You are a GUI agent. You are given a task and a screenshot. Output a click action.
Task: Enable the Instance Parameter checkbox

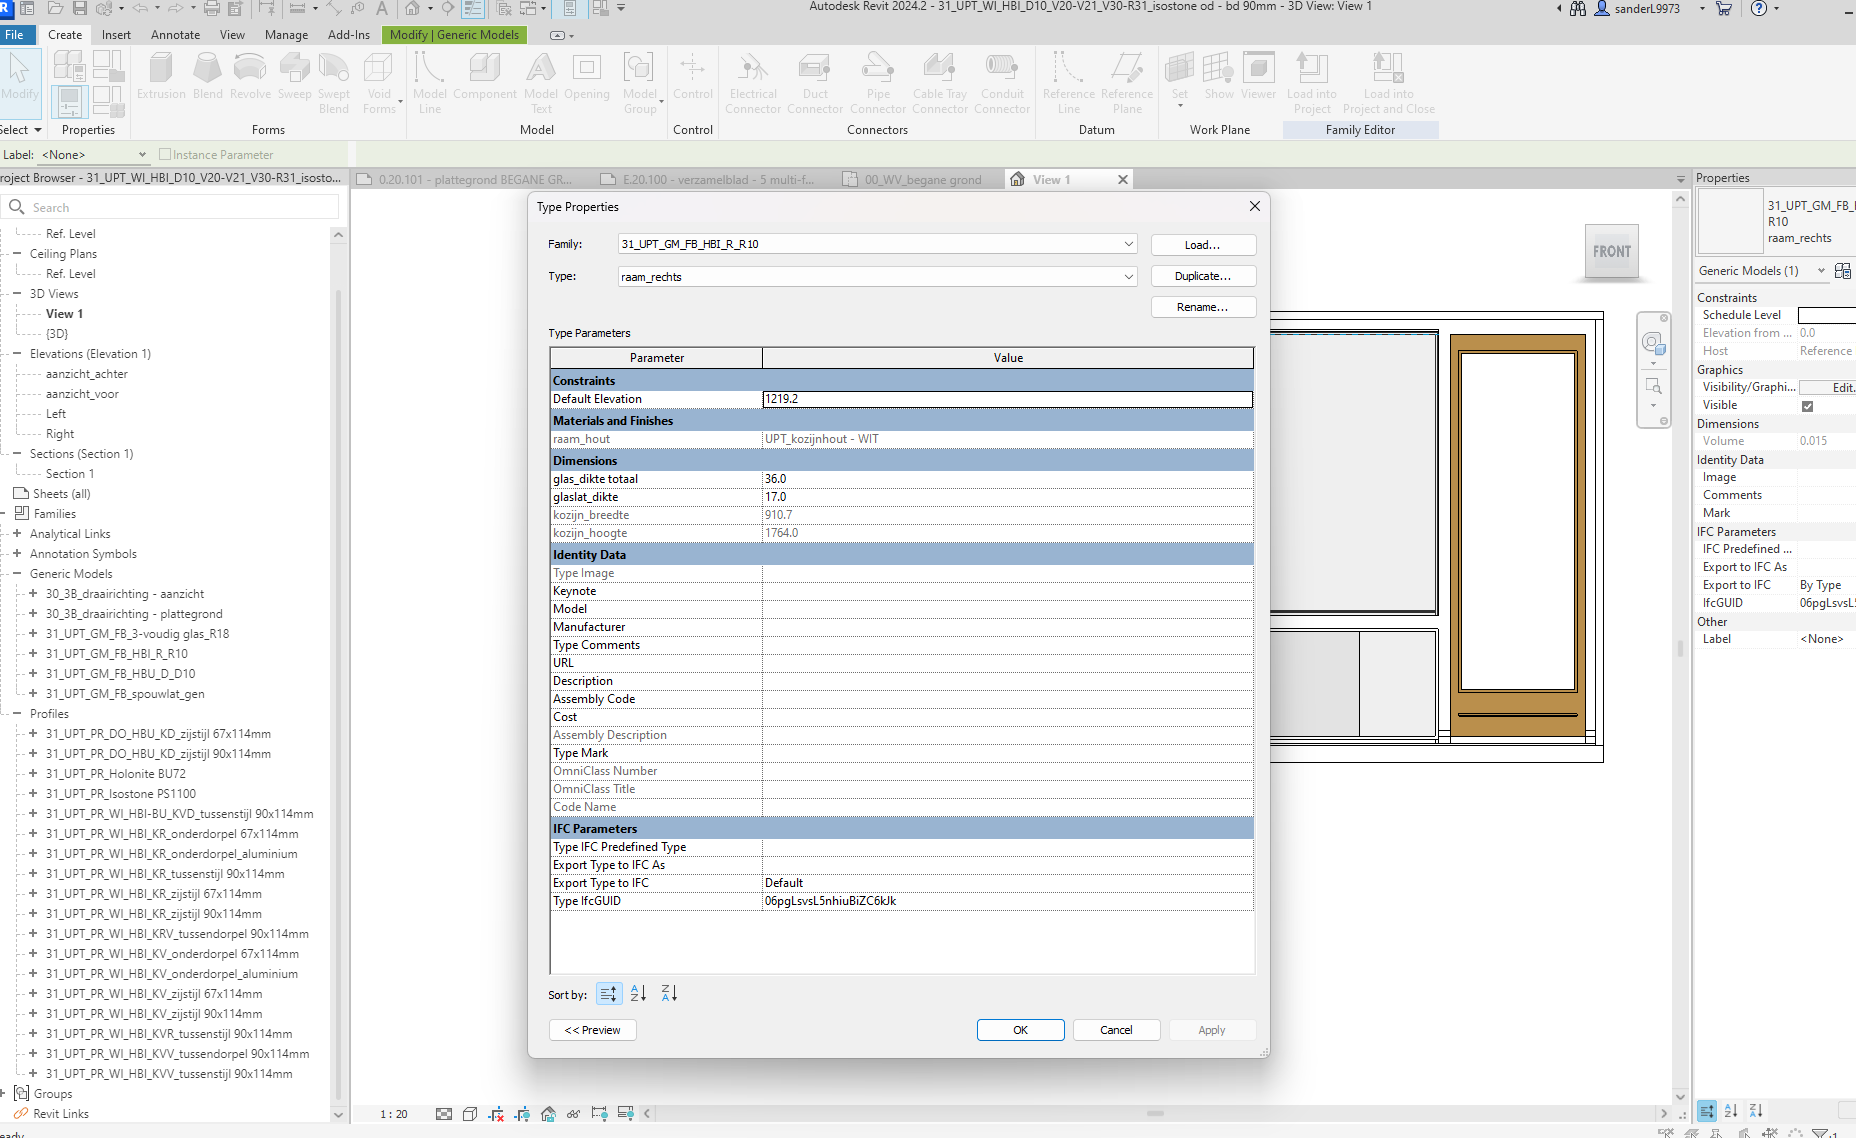click(x=165, y=154)
